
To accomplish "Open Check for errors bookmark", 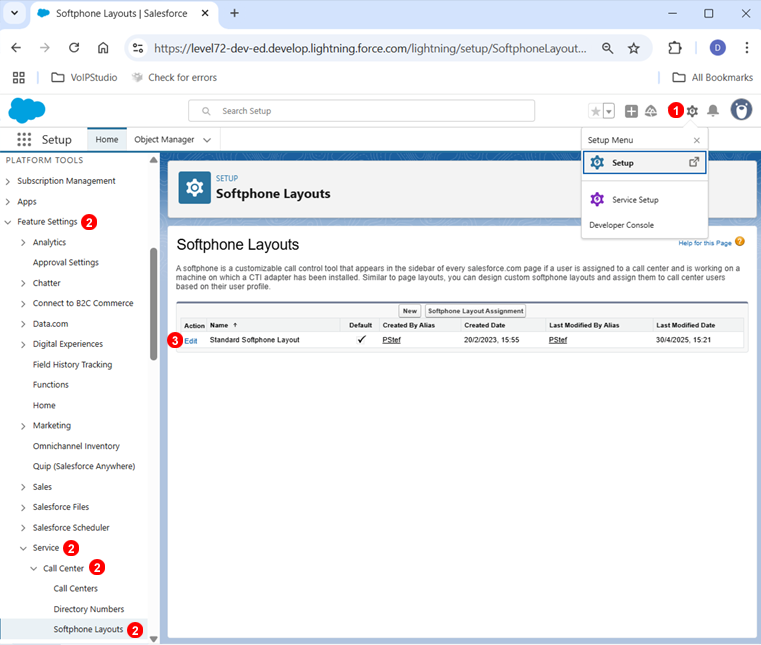I will coord(174,78).
